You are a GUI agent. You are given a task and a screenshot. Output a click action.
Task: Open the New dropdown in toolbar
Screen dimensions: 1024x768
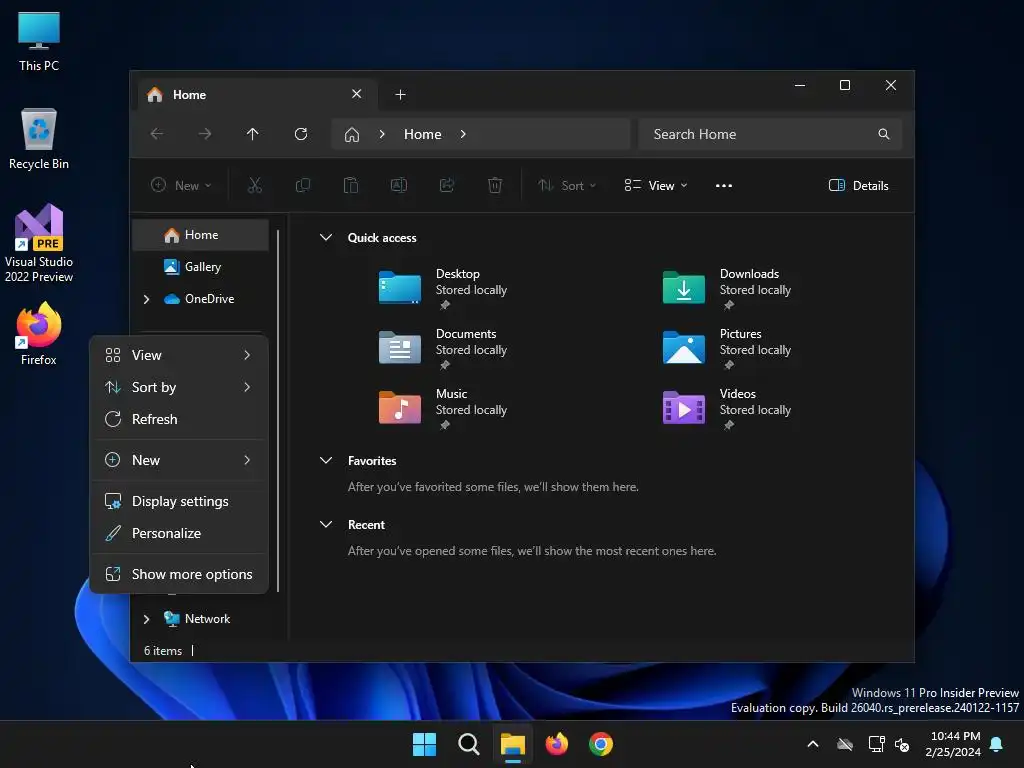(x=181, y=185)
